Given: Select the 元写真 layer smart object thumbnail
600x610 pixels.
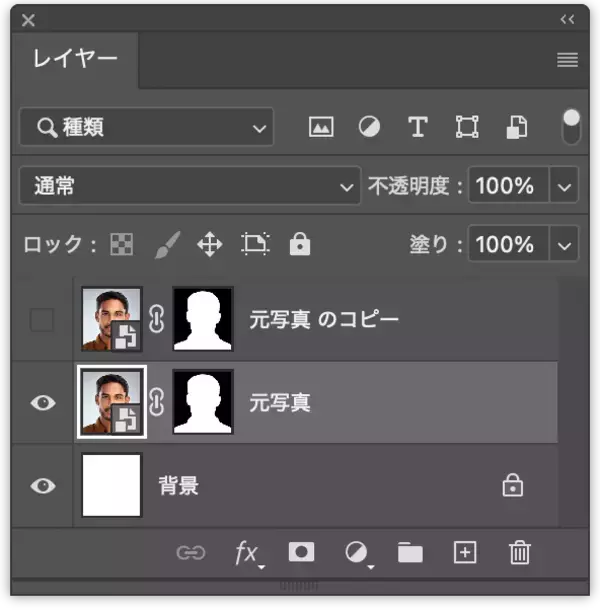Looking at the screenshot, I should [112, 402].
